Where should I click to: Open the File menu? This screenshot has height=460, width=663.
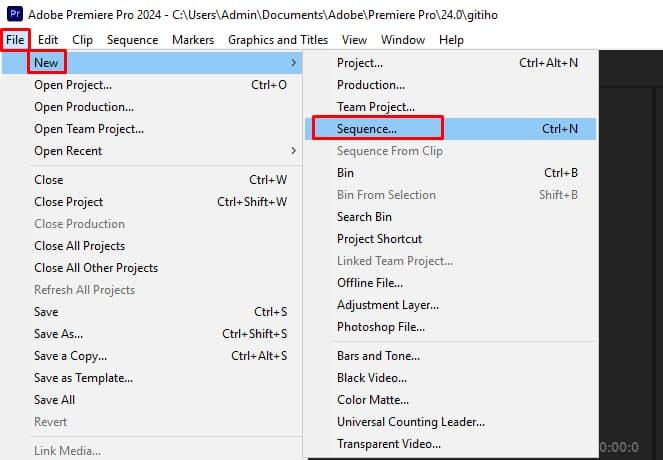(x=15, y=40)
